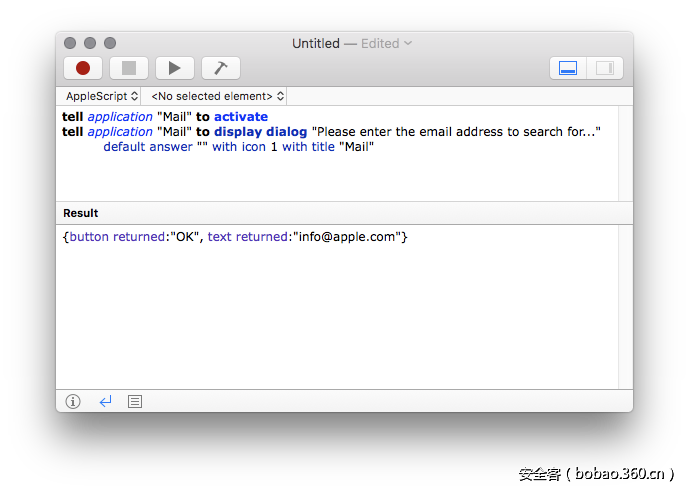689x492 pixels.
Task: Click the Untitled window title
Action: click(x=316, y=43)
